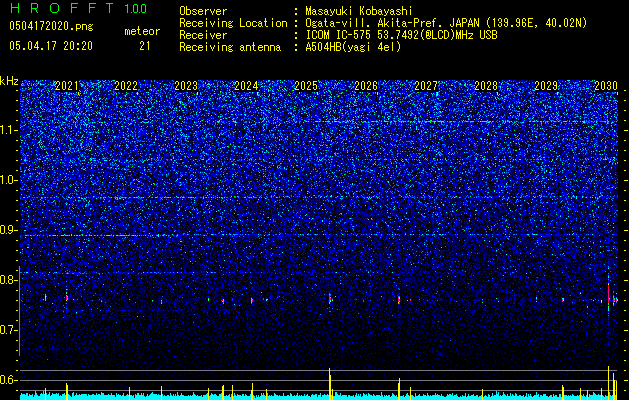Select observer name Masayuki Kobayashi
629x400 pixels.
tap(359, 11)
